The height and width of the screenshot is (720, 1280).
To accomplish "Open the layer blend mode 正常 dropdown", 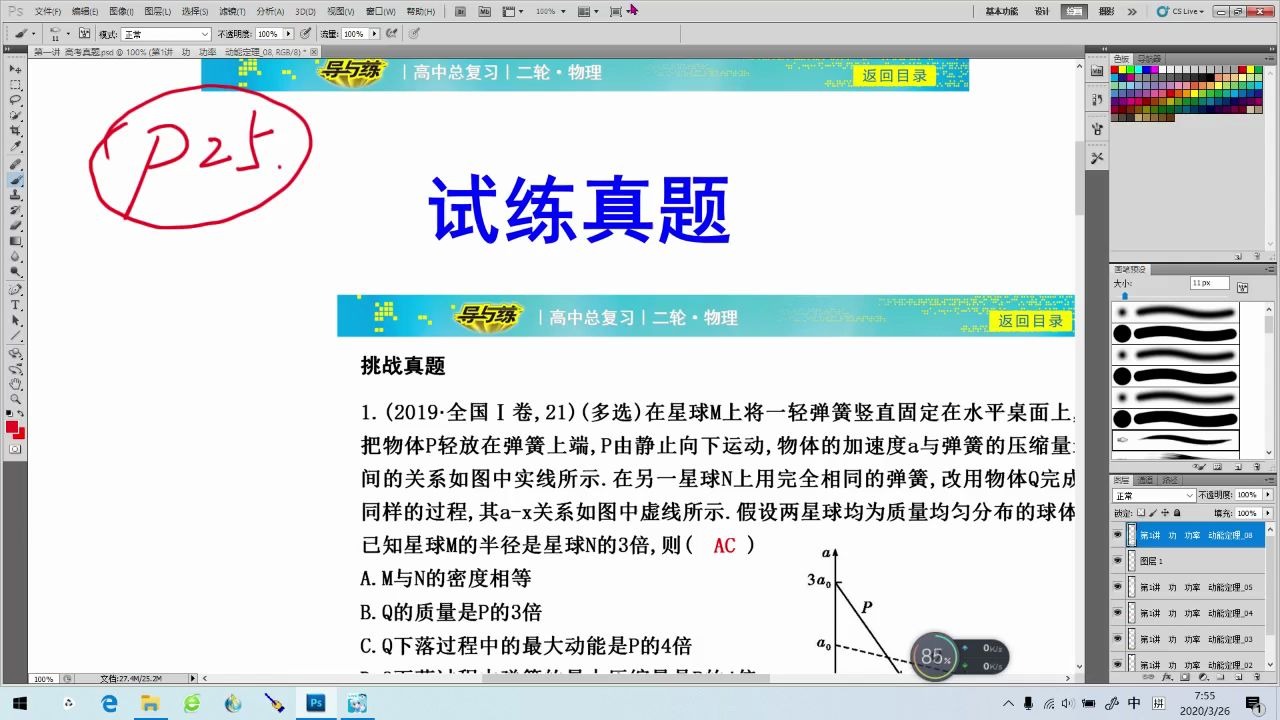I will click(x=1154, y=495).
